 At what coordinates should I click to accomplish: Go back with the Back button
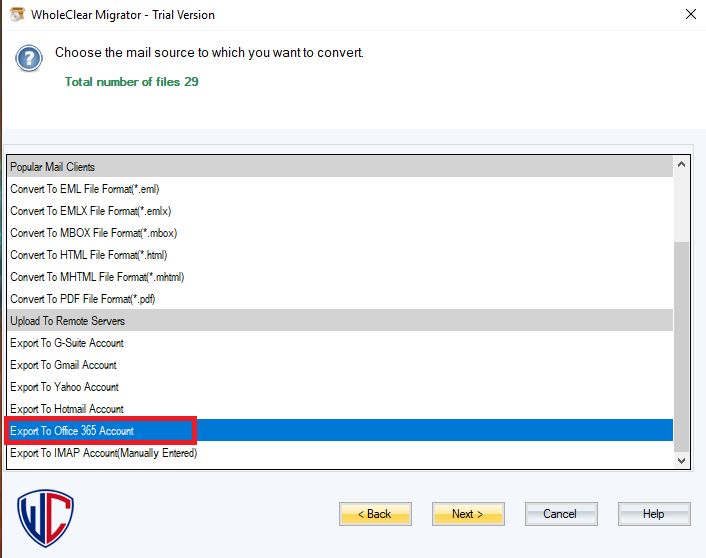[x=375, y=514]
